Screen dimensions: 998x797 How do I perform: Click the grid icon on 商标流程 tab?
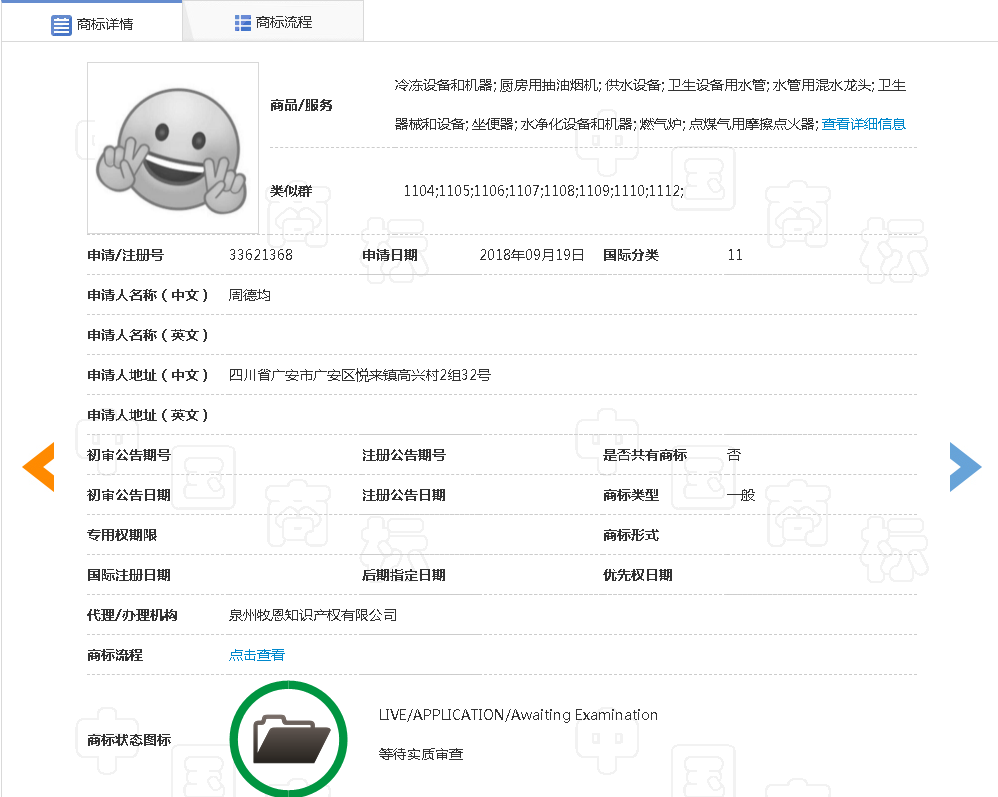point(242,22)
